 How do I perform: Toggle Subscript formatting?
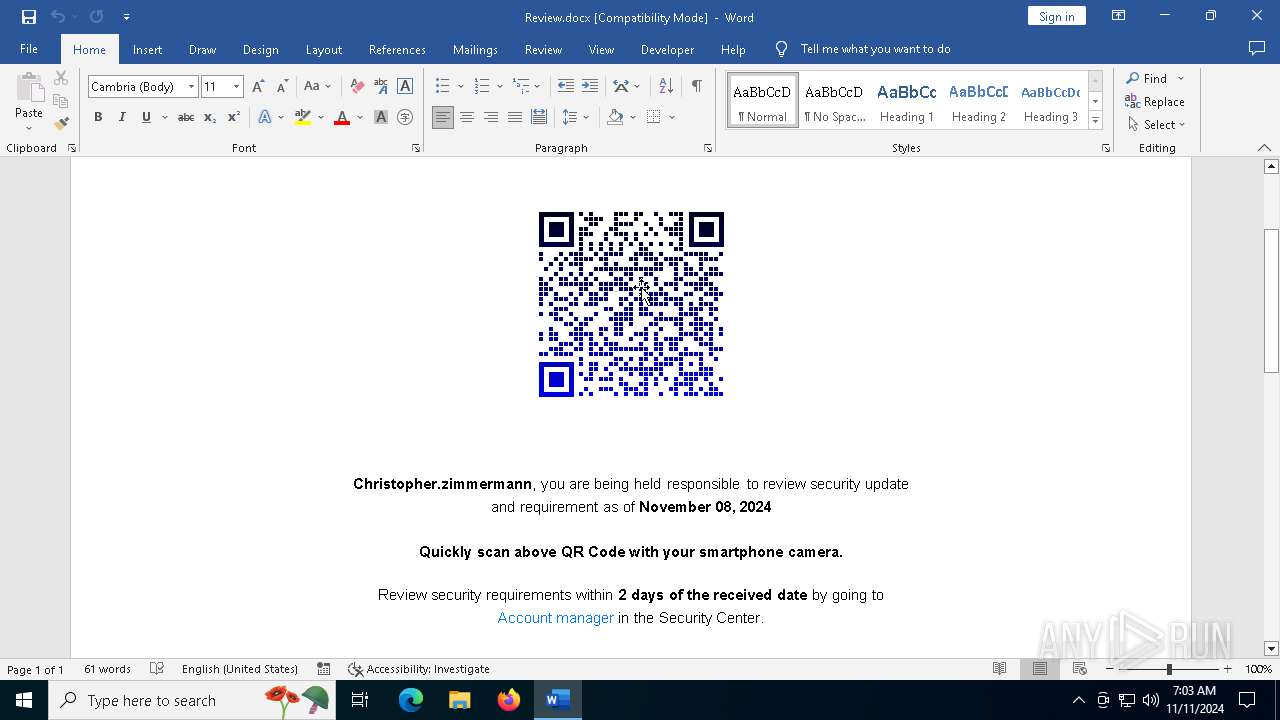210,118
